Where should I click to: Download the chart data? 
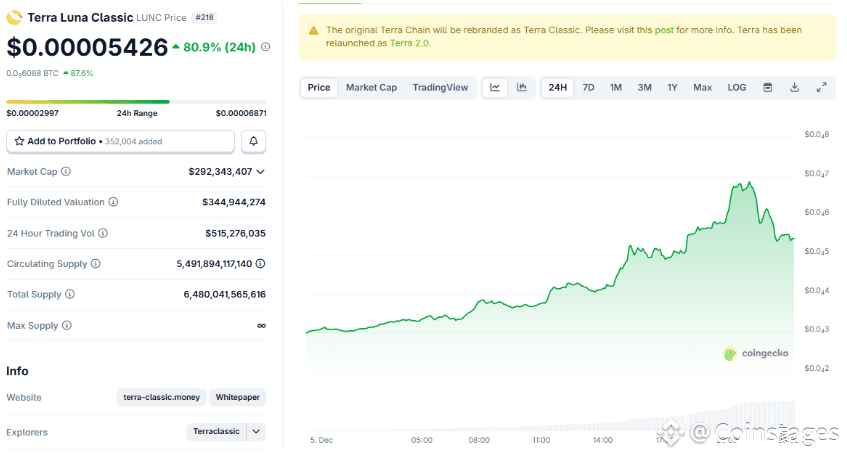(x=794, y=88)
